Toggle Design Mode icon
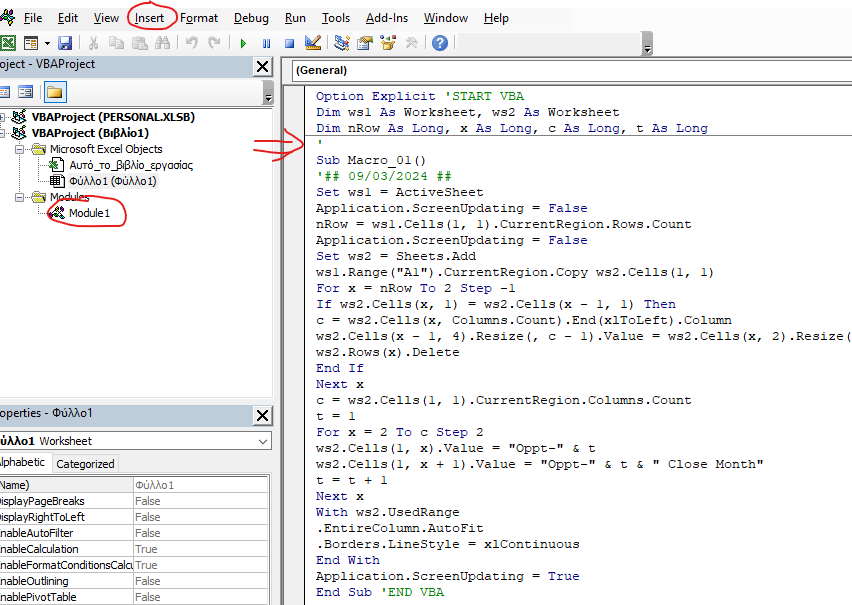Screen dimensions: 852x605 click(x=313, y=43)
